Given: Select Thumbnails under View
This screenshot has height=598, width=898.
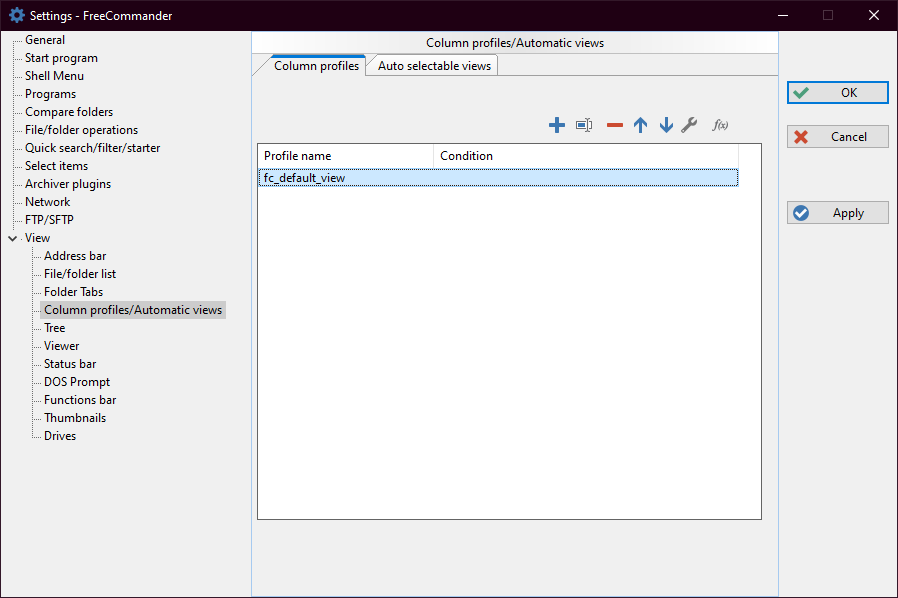Looking at the screenshot, I should coord(75,418).
